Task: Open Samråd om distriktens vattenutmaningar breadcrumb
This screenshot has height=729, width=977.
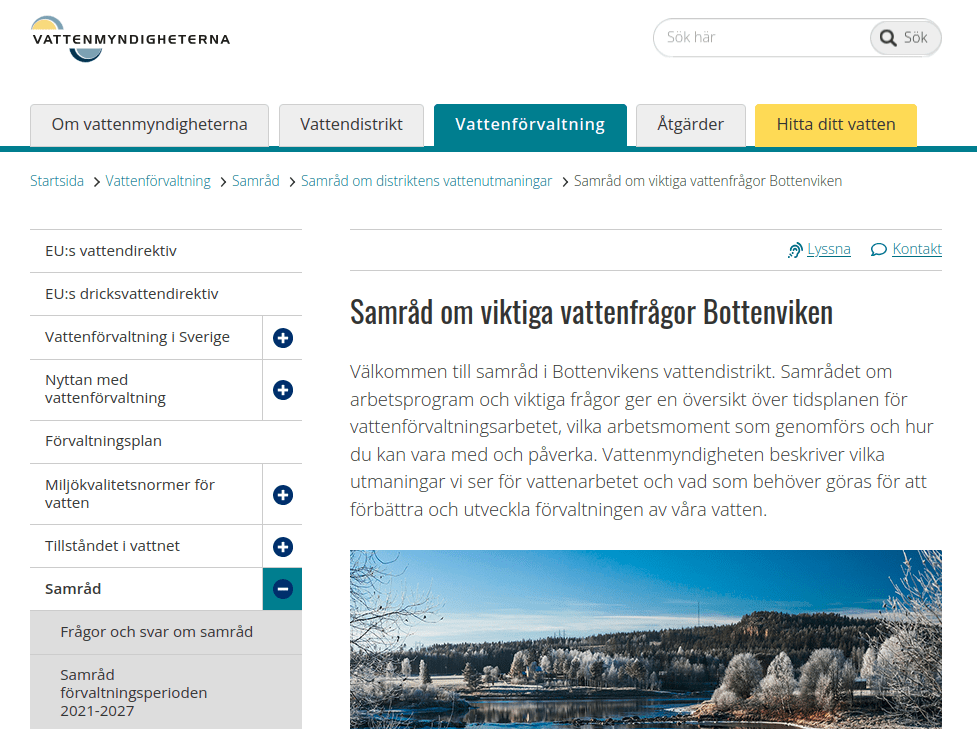Action: click(x=426, y=181)
